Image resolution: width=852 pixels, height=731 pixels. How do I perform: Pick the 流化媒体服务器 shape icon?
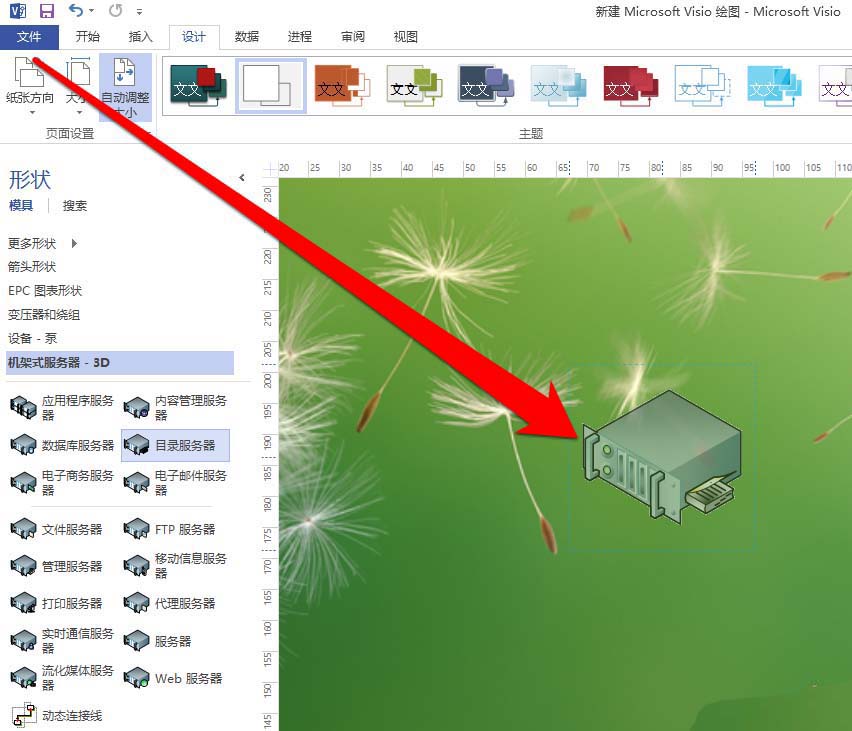[x=23, y=678]
